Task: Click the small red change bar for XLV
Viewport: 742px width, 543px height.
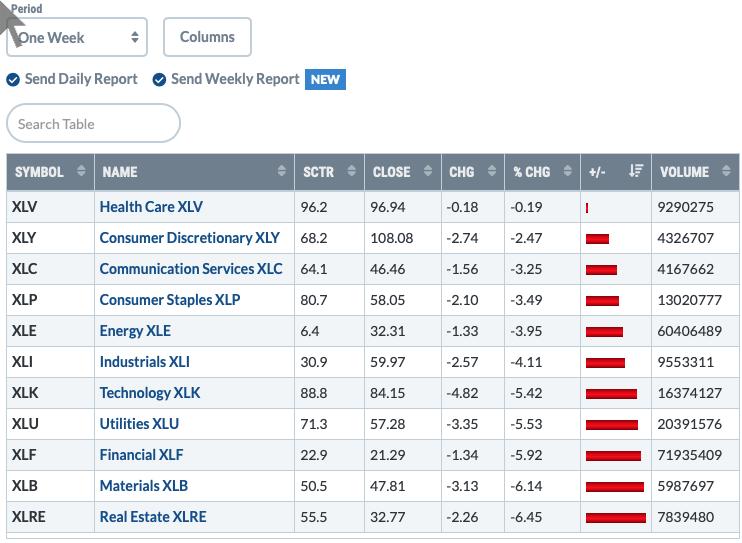Action: click(x=587, y=208)
